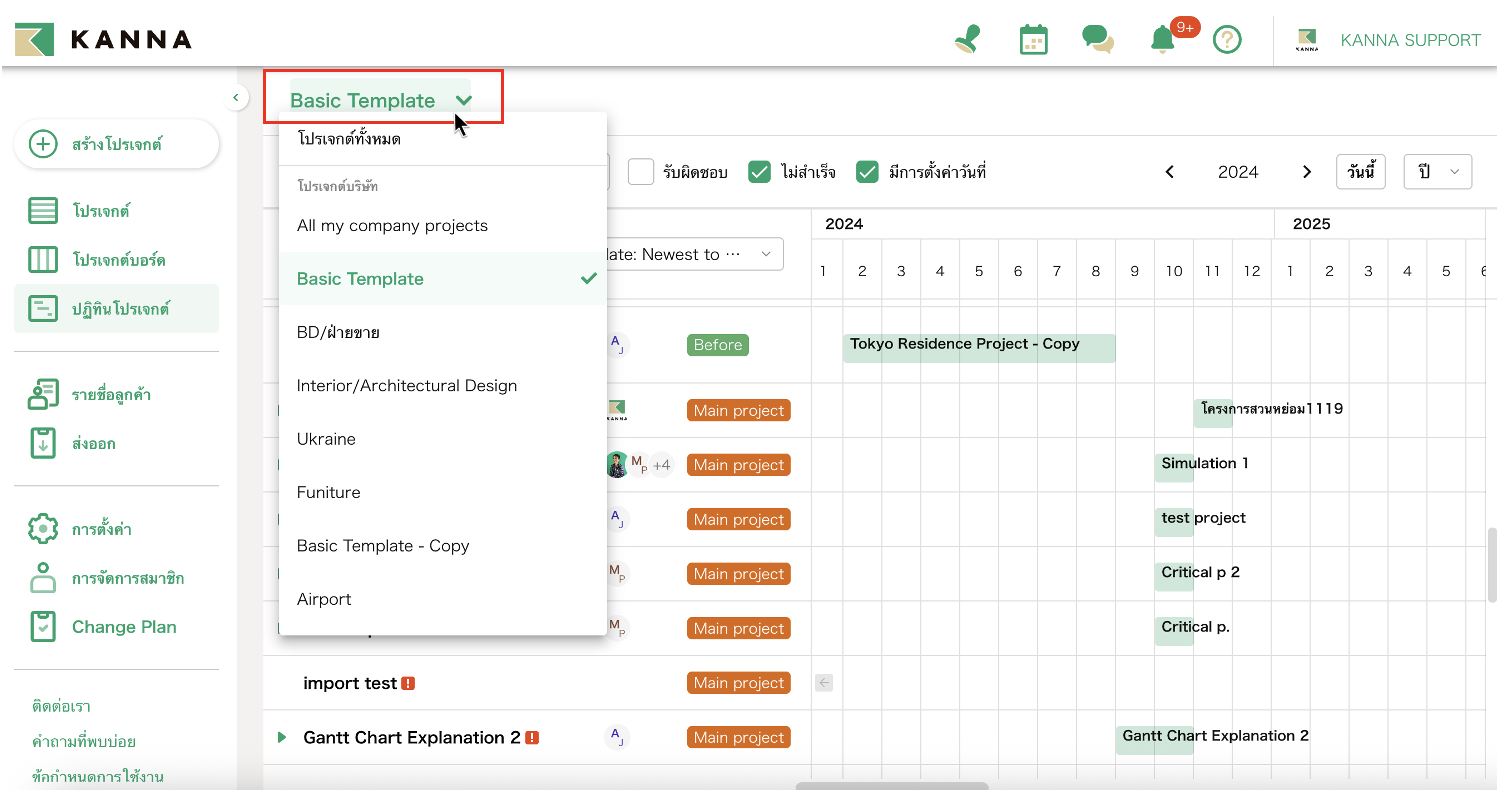The width and height of the screenshot is (1500, 790).
Task: Click the Tokyo Residence Project - Copy bar
Action: [x=978, y=347]
